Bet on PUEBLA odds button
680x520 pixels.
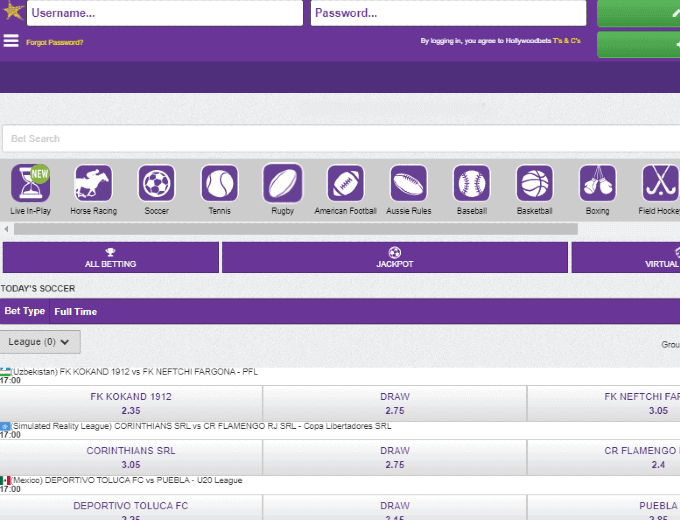[x=604, y=507]
